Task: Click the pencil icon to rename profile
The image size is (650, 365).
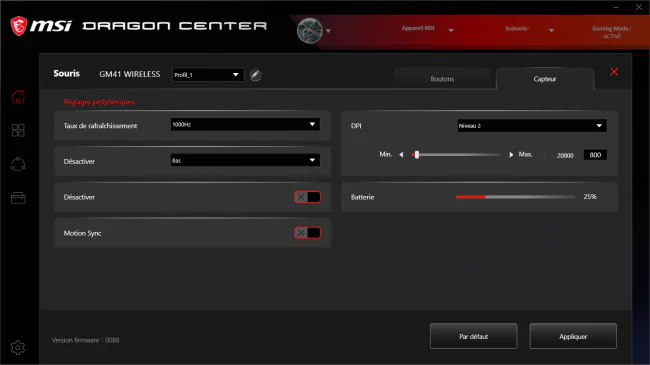Action: pos(255,75)
